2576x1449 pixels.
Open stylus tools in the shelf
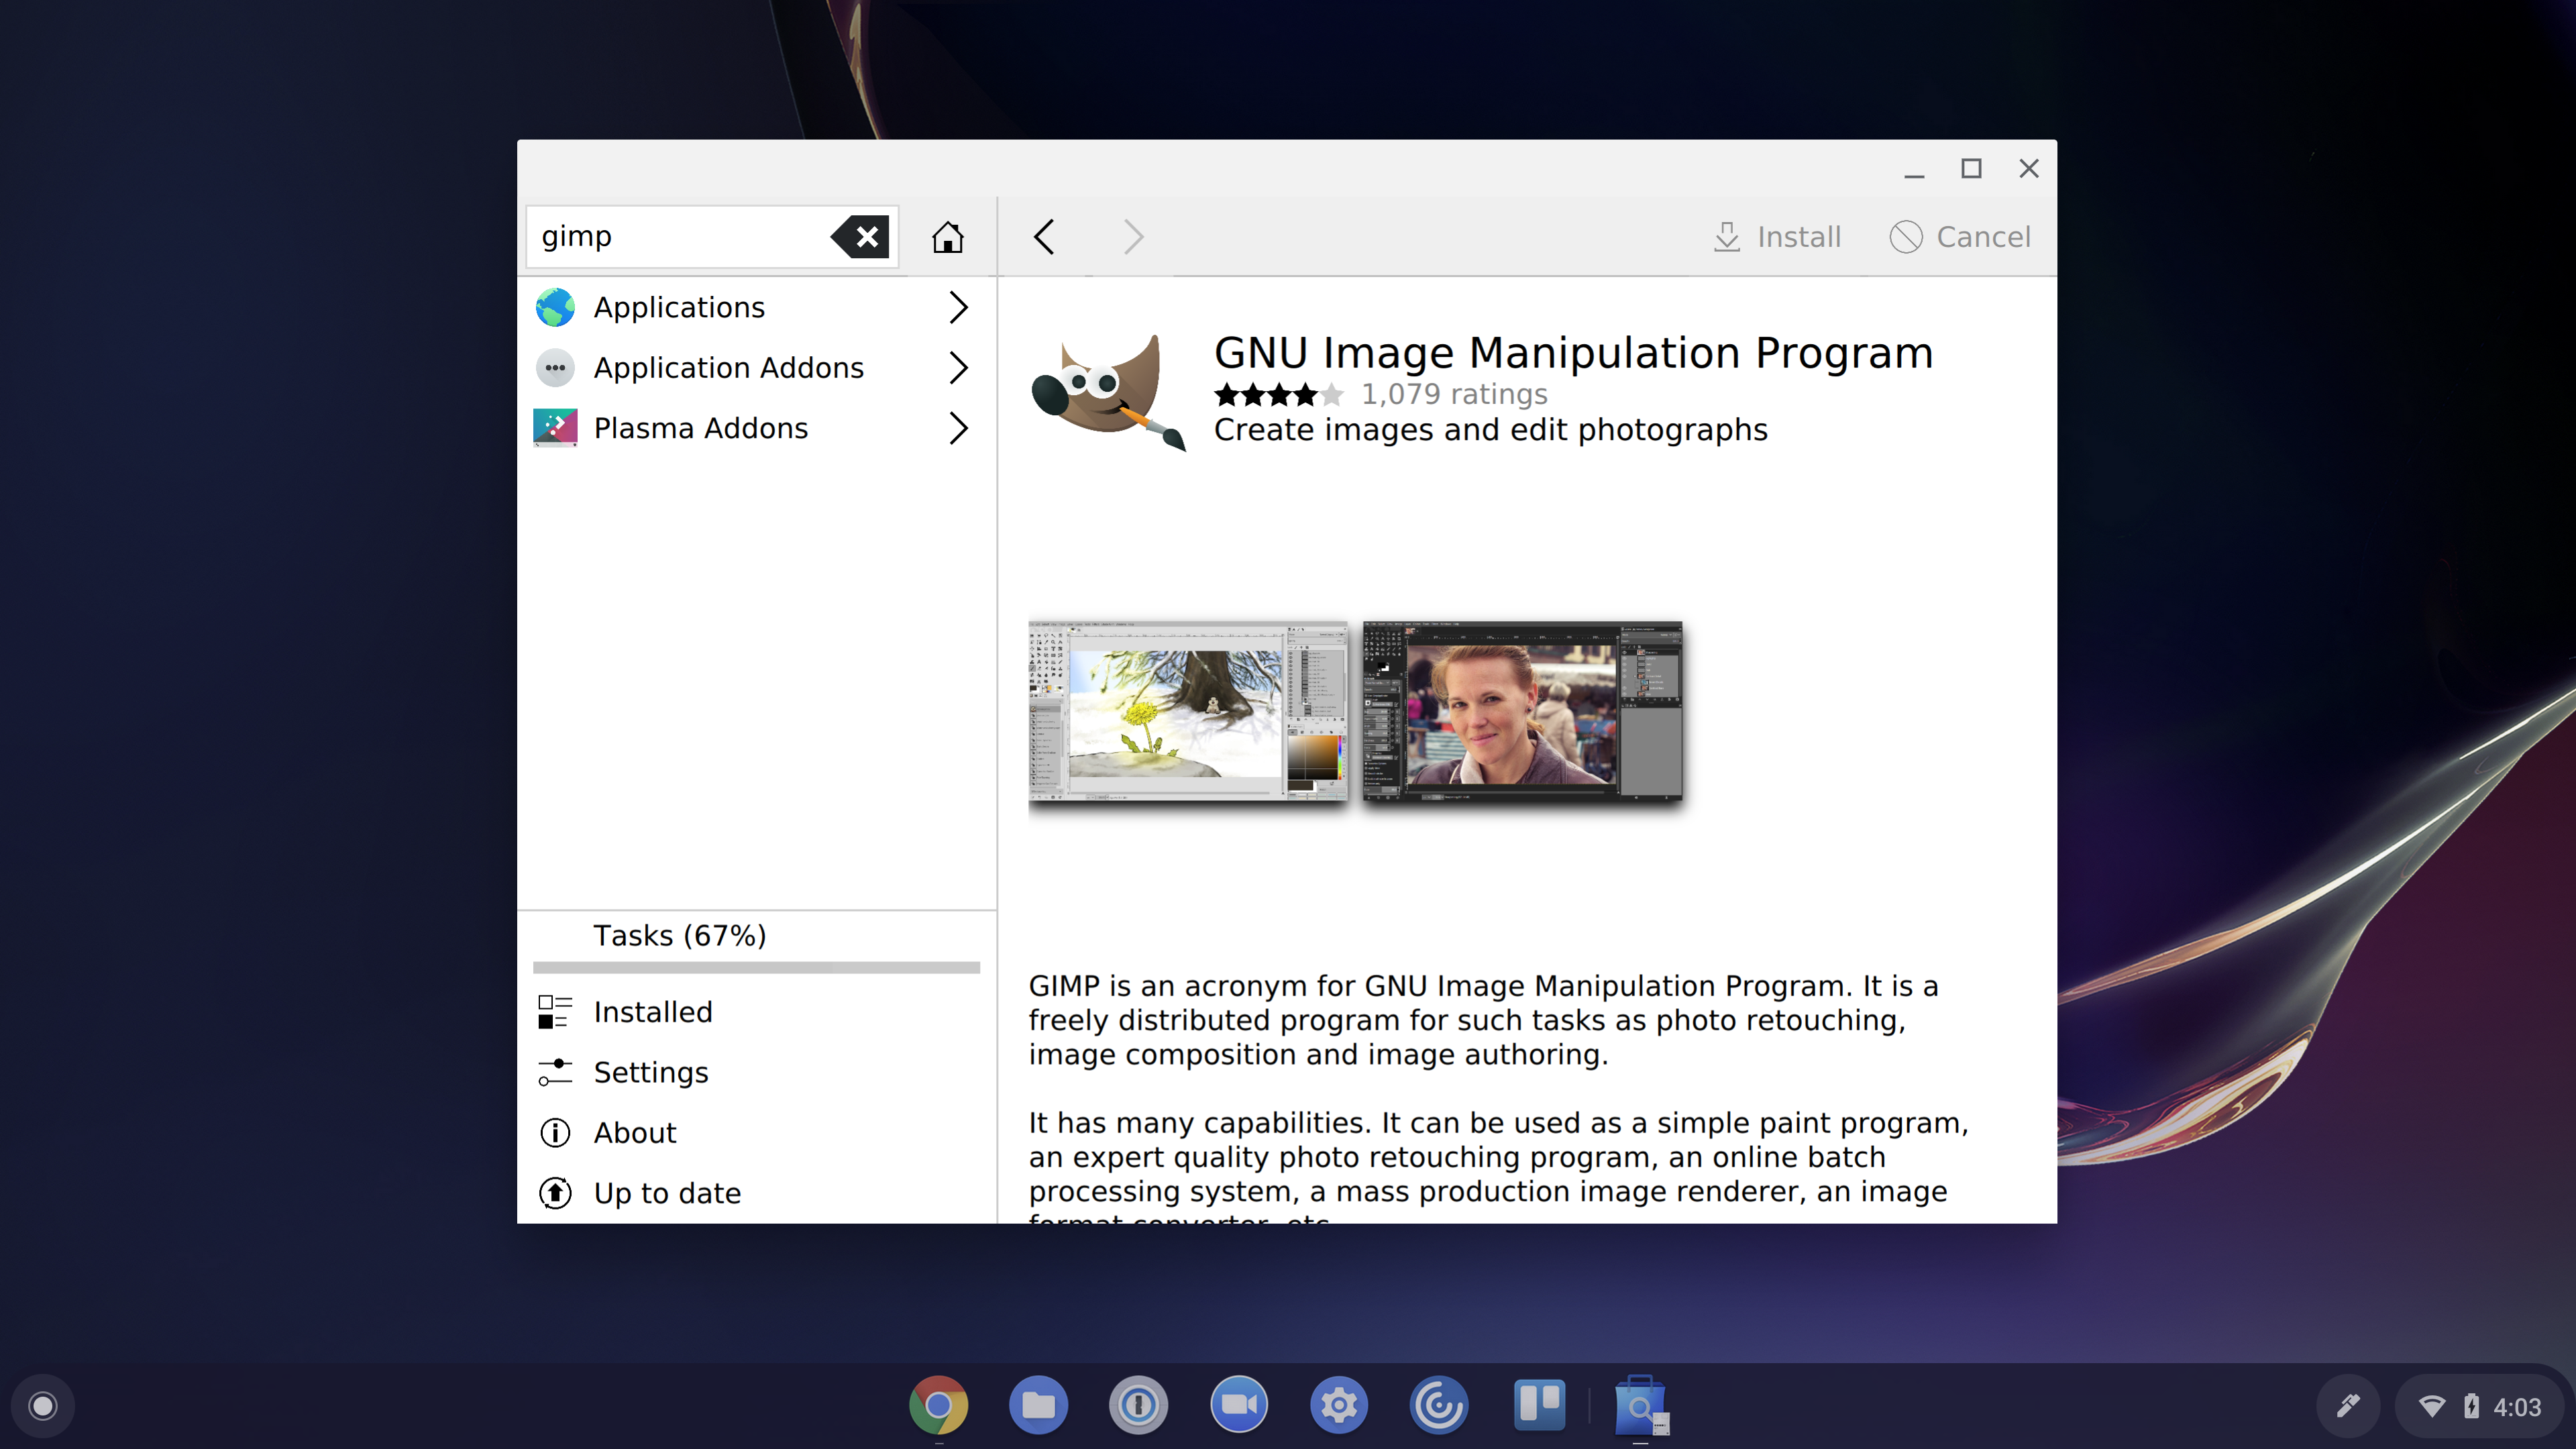click(x=2347, y=1406)
